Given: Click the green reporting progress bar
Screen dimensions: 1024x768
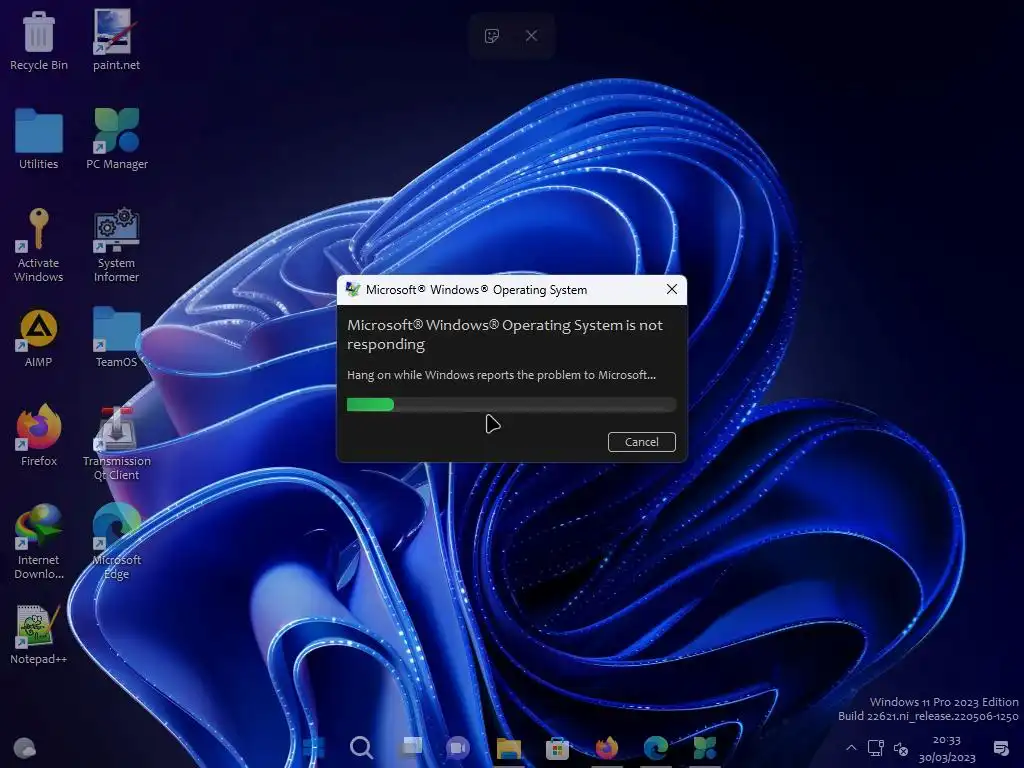Looking at the screenshot, I should 511,405.
